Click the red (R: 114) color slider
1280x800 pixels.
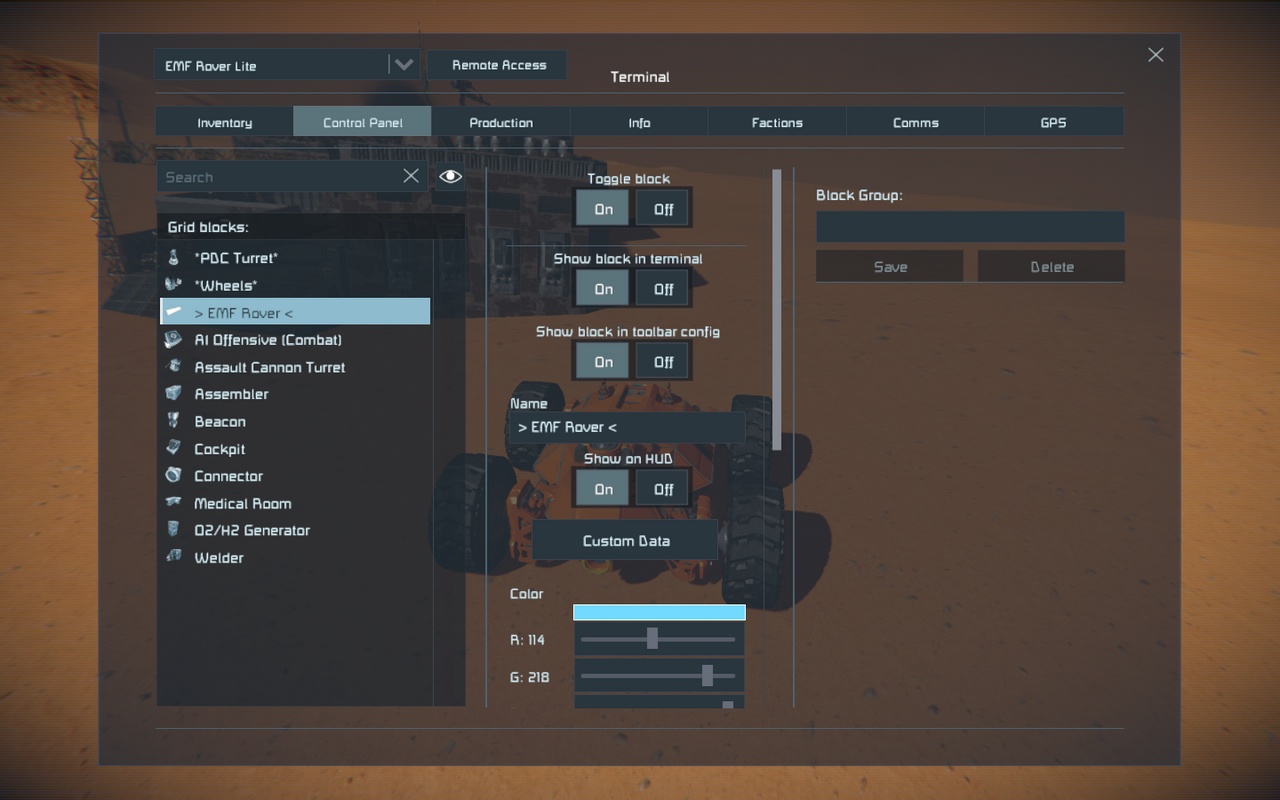[x=659, y=639]
